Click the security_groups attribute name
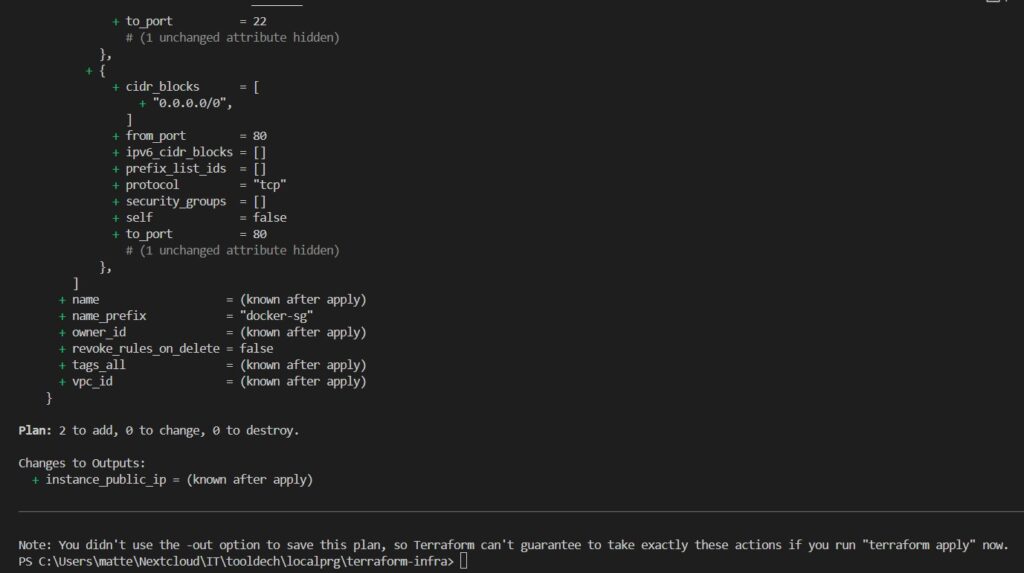The image size is (1024, 573). point(176,201)
